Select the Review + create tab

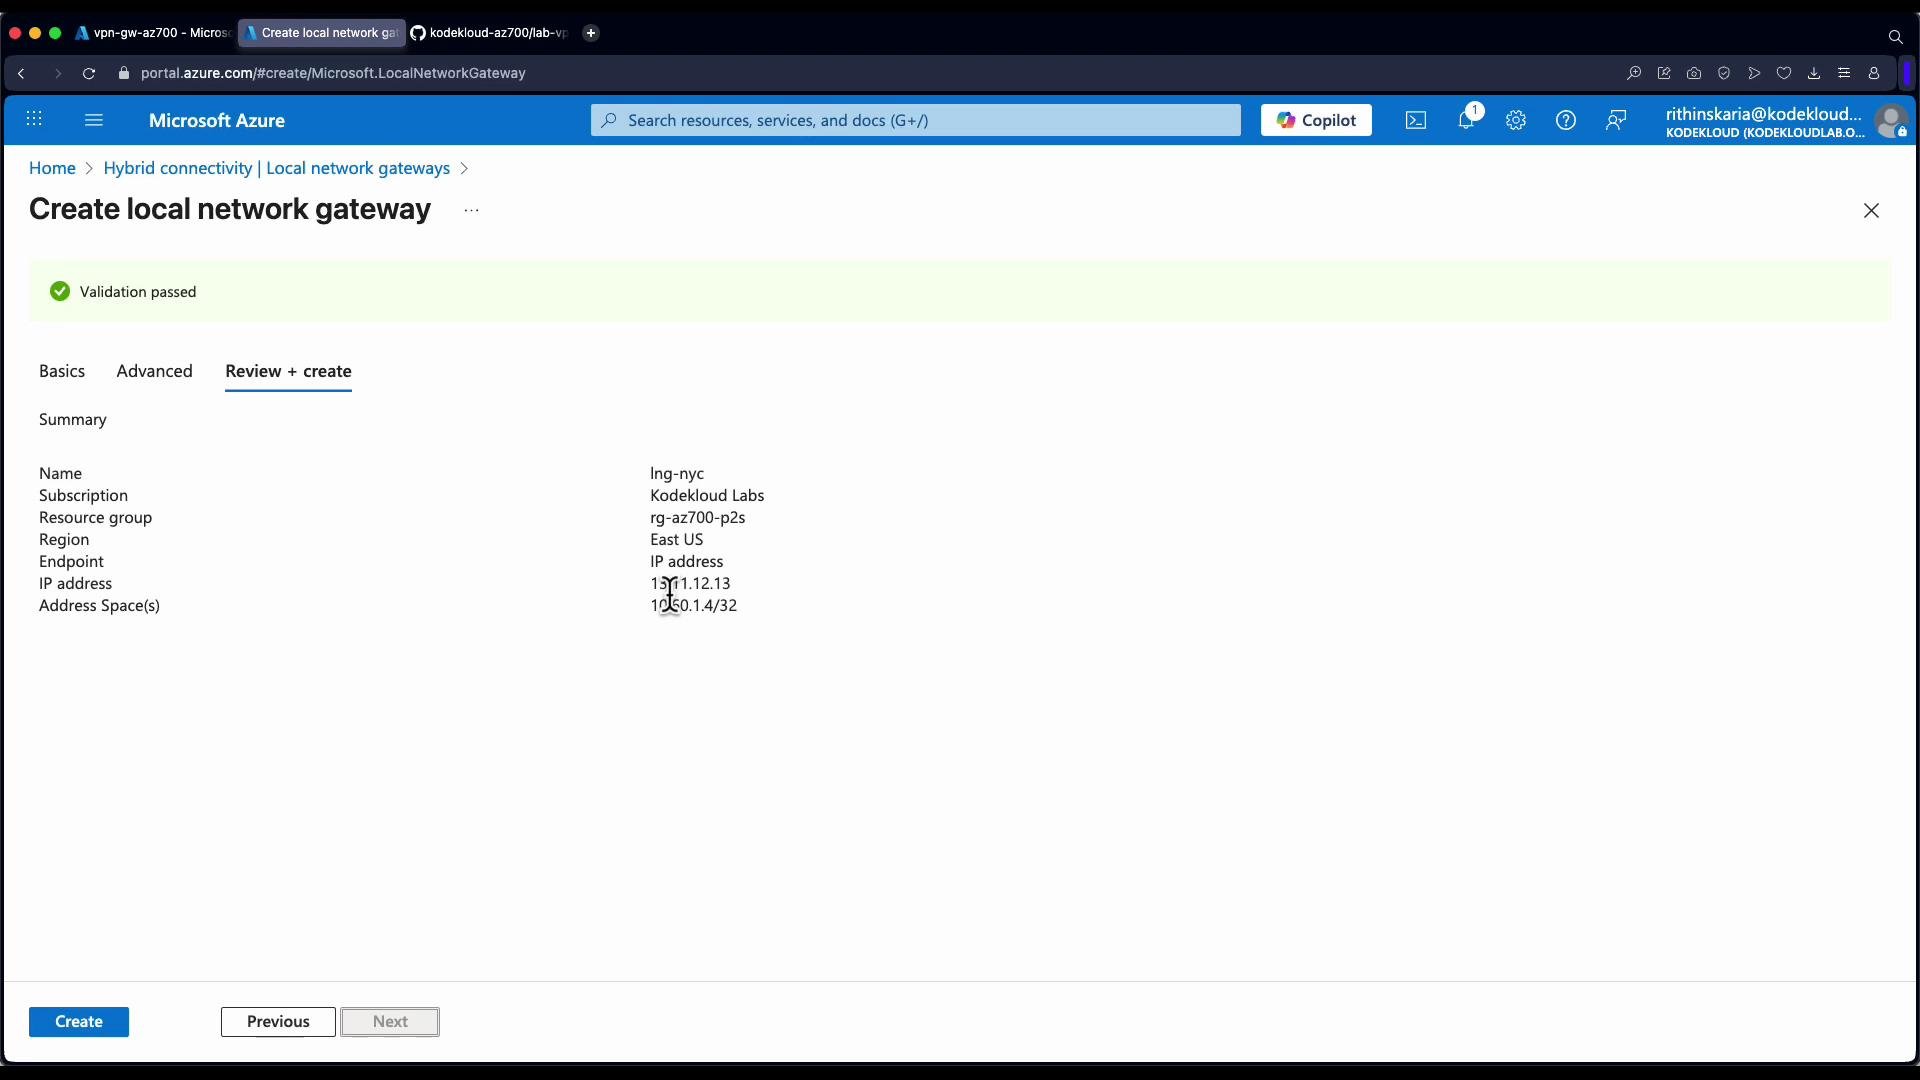pos(288,371)
